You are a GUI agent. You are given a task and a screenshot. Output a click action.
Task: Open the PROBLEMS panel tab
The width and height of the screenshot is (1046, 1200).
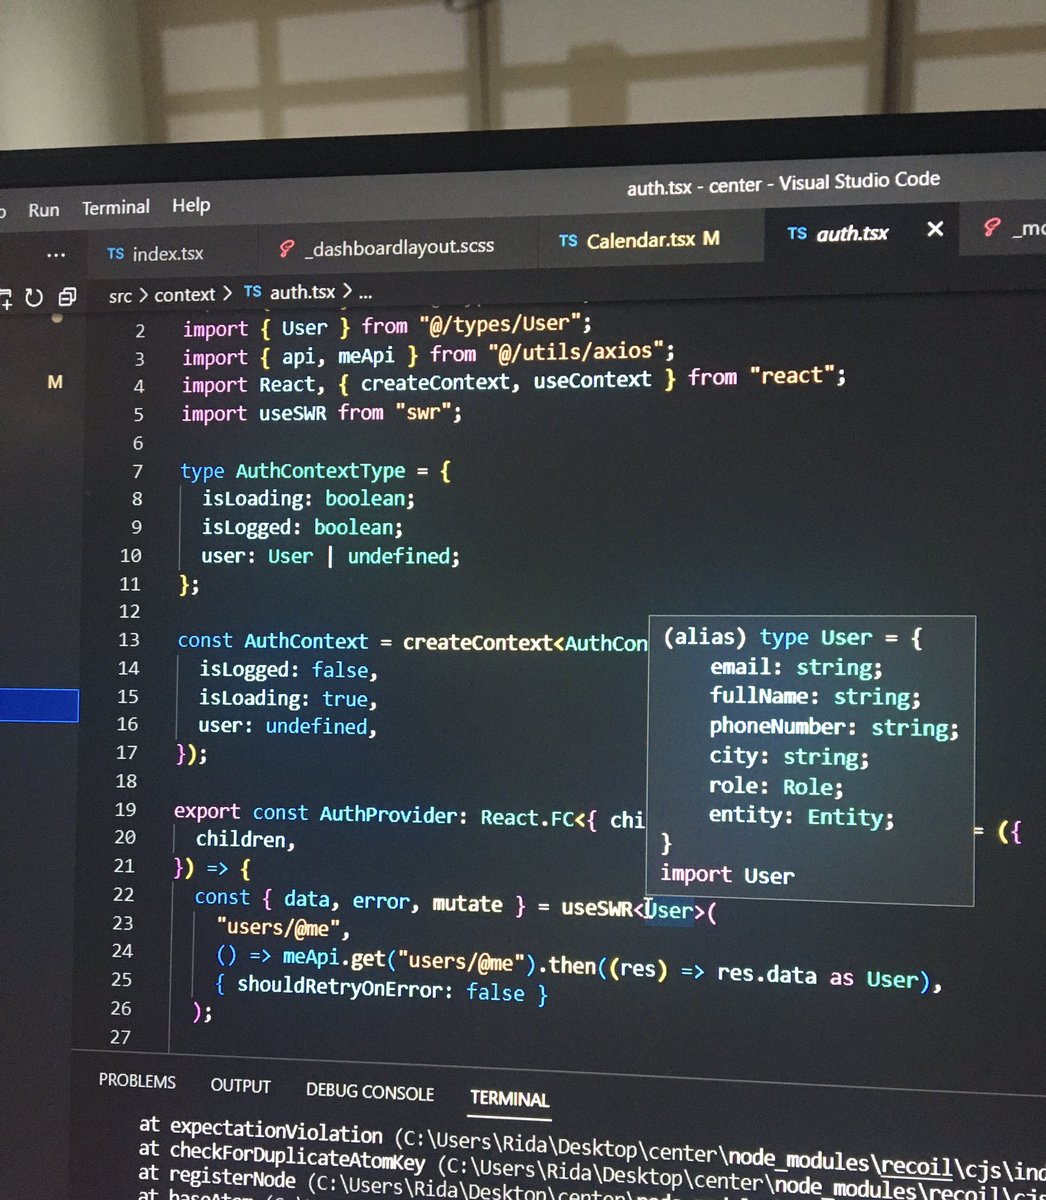(x=137, y=1081)
